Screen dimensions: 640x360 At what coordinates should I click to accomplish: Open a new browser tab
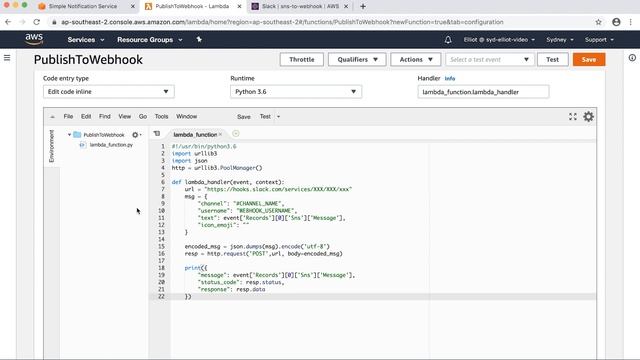362,7
